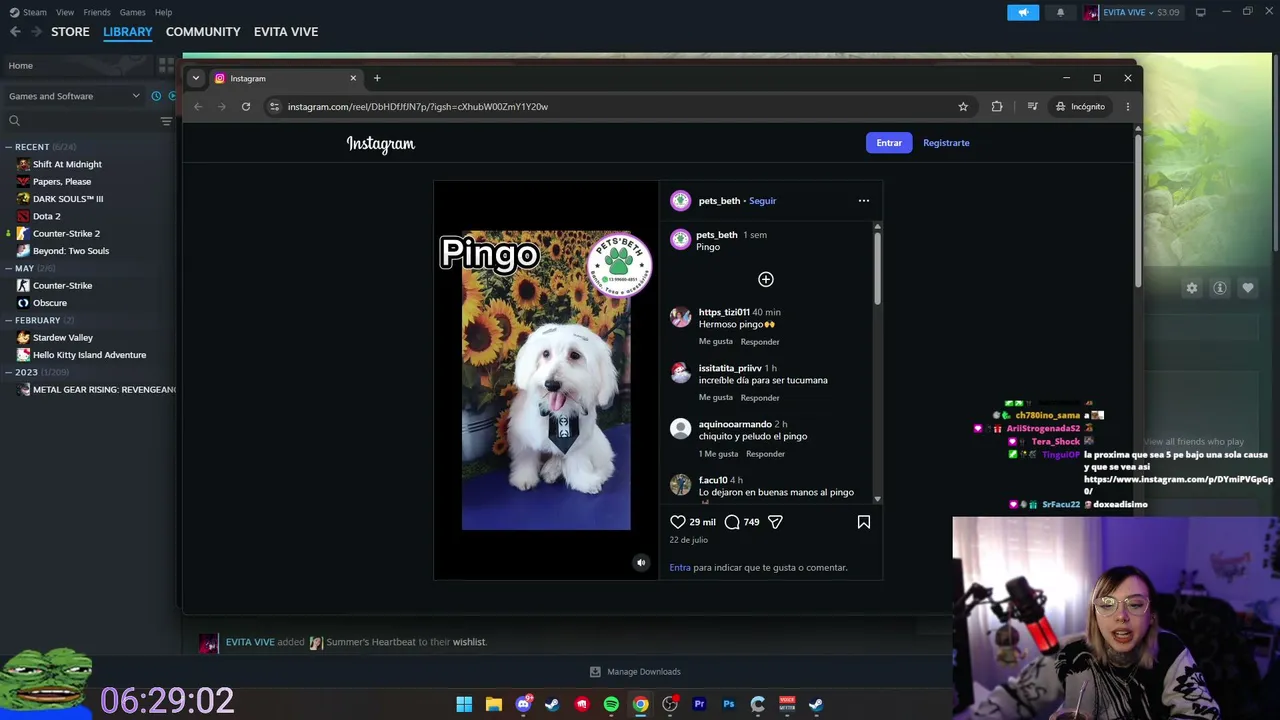Screen dimensions: 1280x720
Task: Switch to the COMMUNITY tab
Action: (203, 32)
